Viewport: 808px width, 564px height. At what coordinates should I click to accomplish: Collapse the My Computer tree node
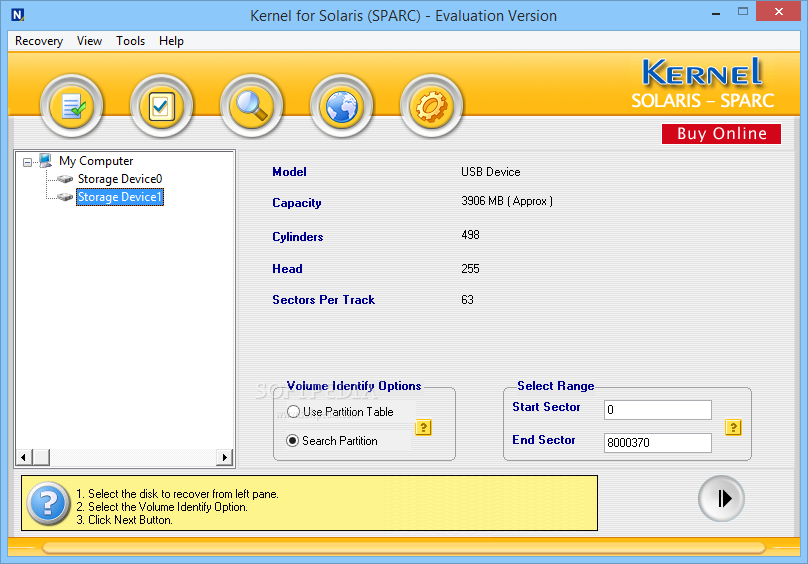click(x=27, y=162)
